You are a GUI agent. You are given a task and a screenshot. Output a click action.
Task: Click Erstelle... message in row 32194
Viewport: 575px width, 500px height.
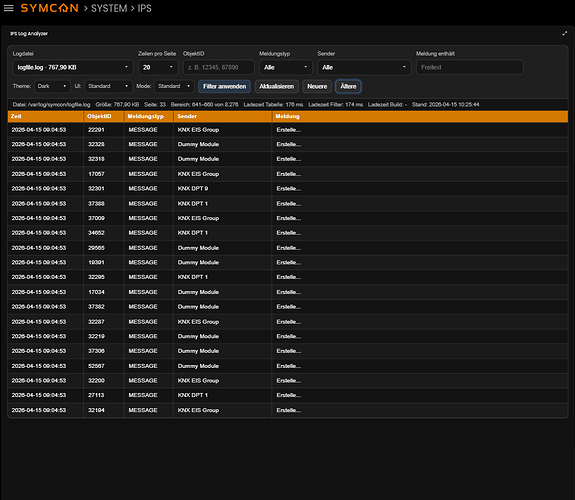pyautogui.click(x=289, y=410)
